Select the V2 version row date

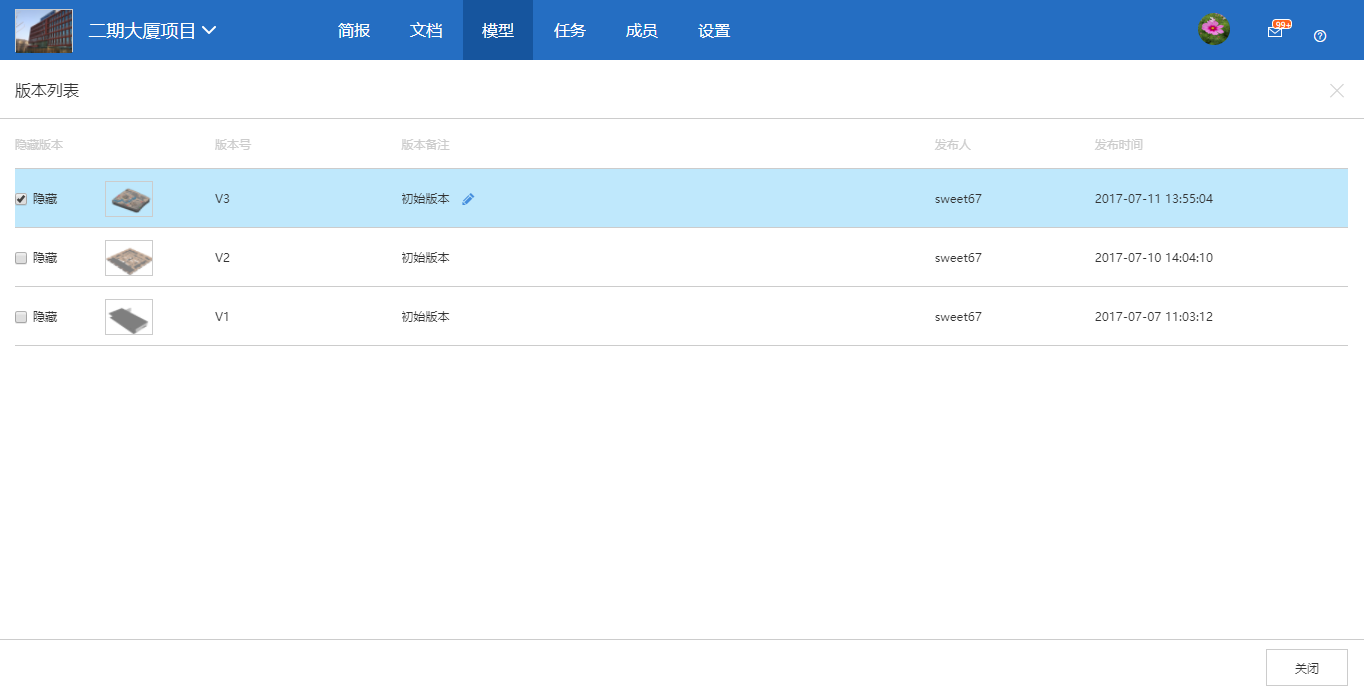click(x=1153, y=258)
